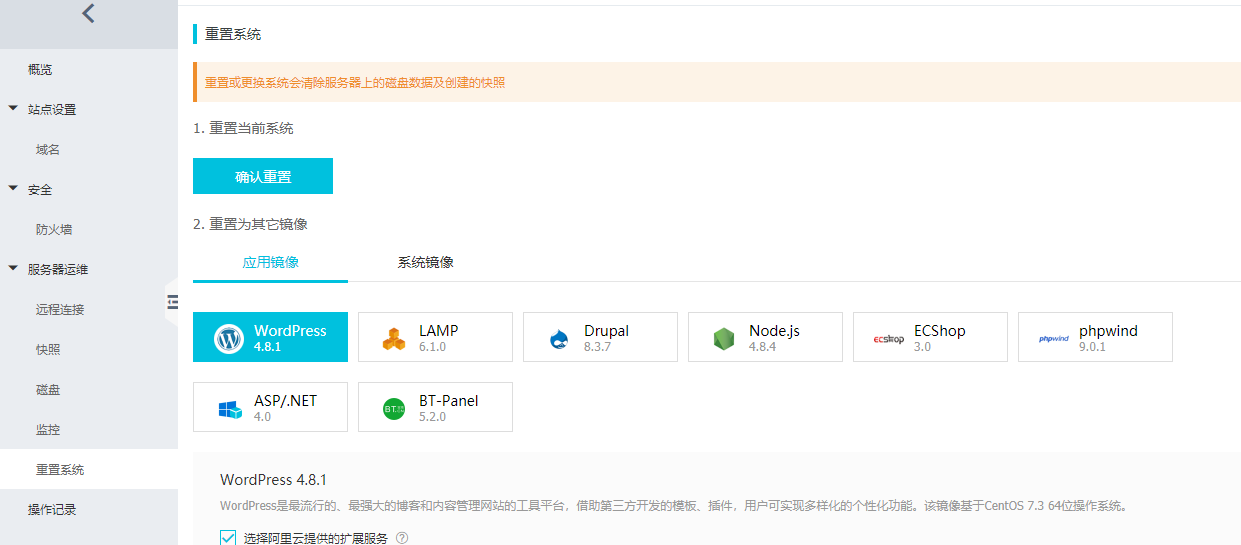Switch to the 应用镜像 tab
1241x545 pixels.
tap(270, 262)
